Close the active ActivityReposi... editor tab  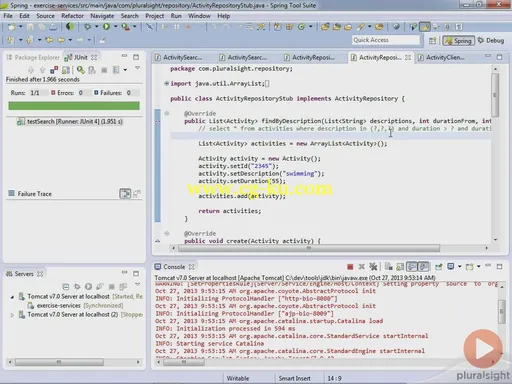coord(408,57)
